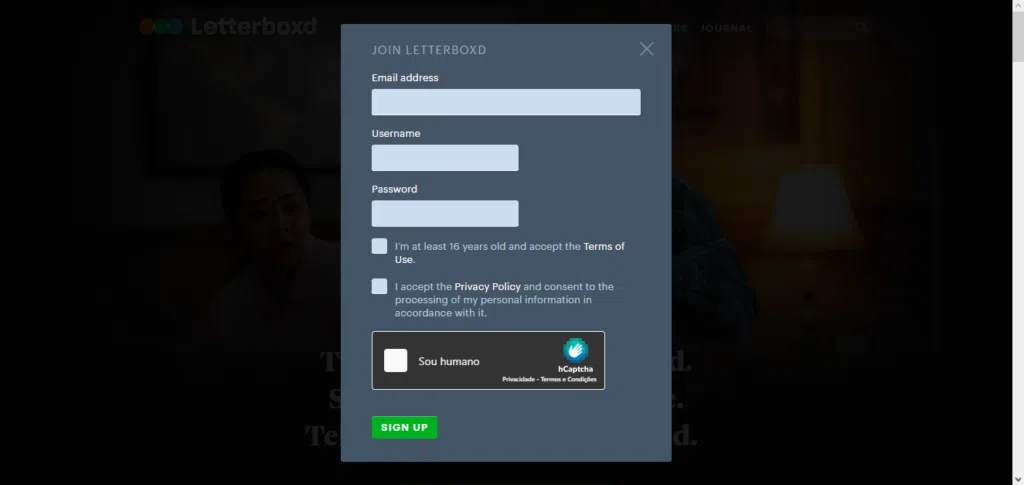Tick the hCaptcha 'Sou humano' checkbox
Viewport: 1024px width, 485px height.
(x=396, y=360)
